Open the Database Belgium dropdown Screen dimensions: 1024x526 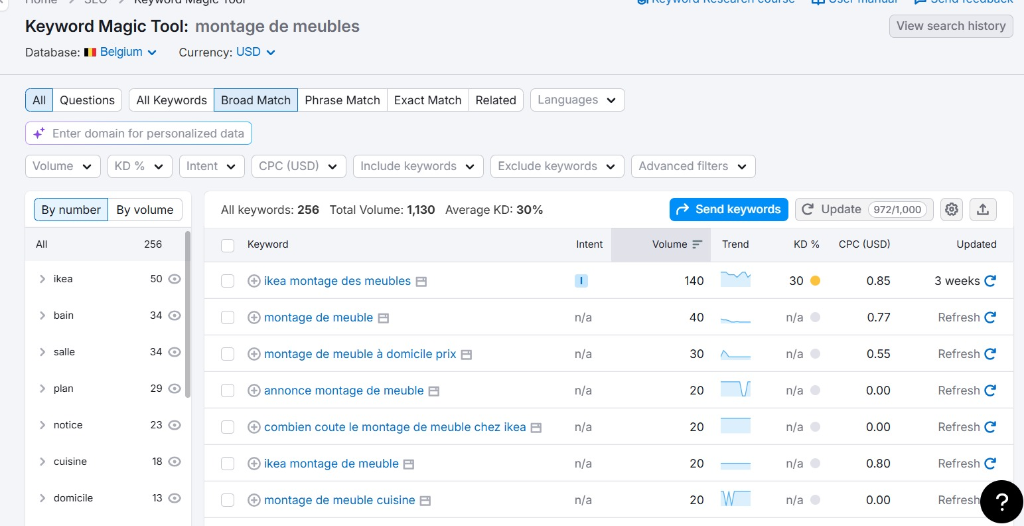120,52
